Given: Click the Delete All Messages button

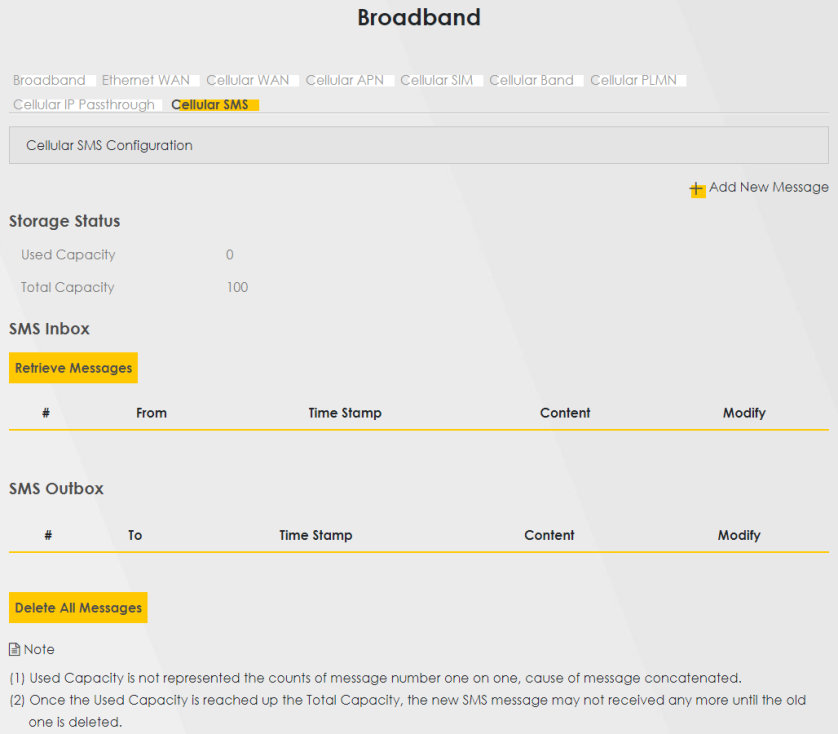Looking at the screenshot, I should tap(78, 608).
